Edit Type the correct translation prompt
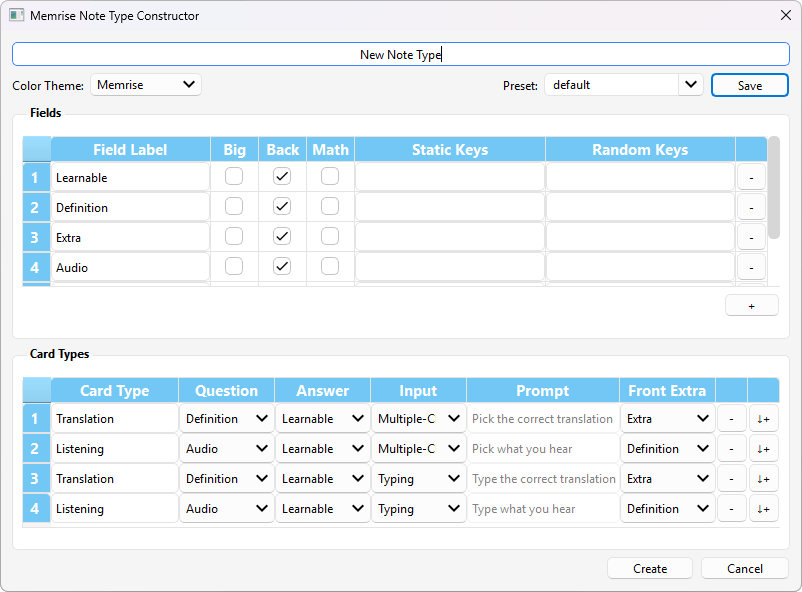This screenshot has height=592, width=802. click(x=543, y=478)
